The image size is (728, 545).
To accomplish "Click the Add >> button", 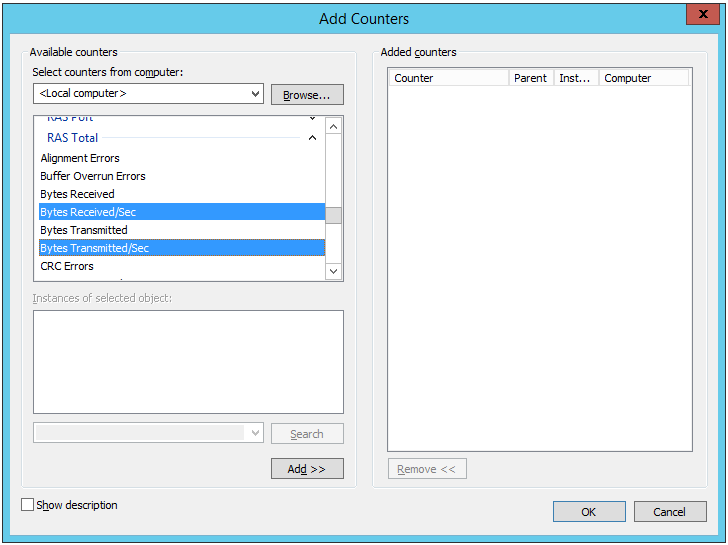I will tap(307, 469).
